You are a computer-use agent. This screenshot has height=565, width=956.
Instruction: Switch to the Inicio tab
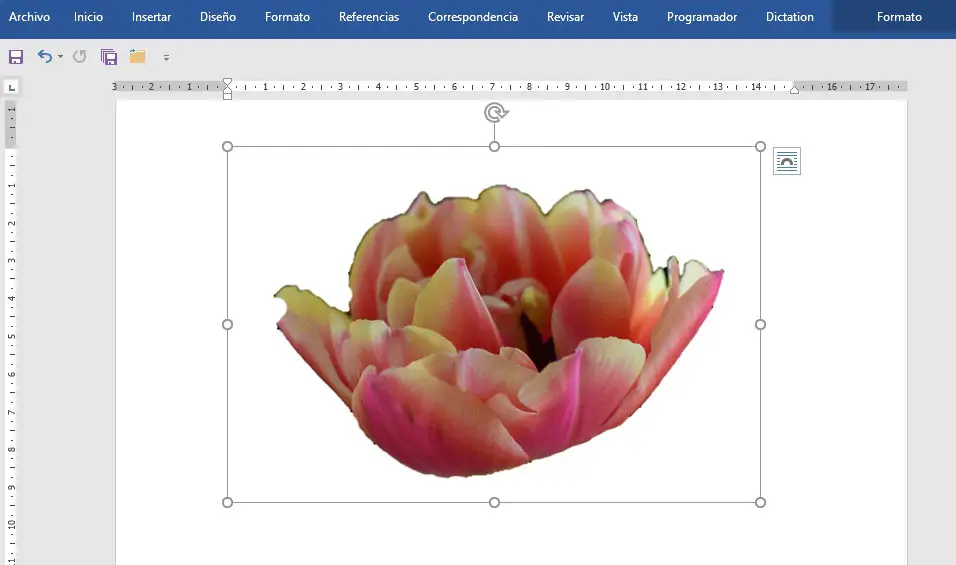click(88, 17)
